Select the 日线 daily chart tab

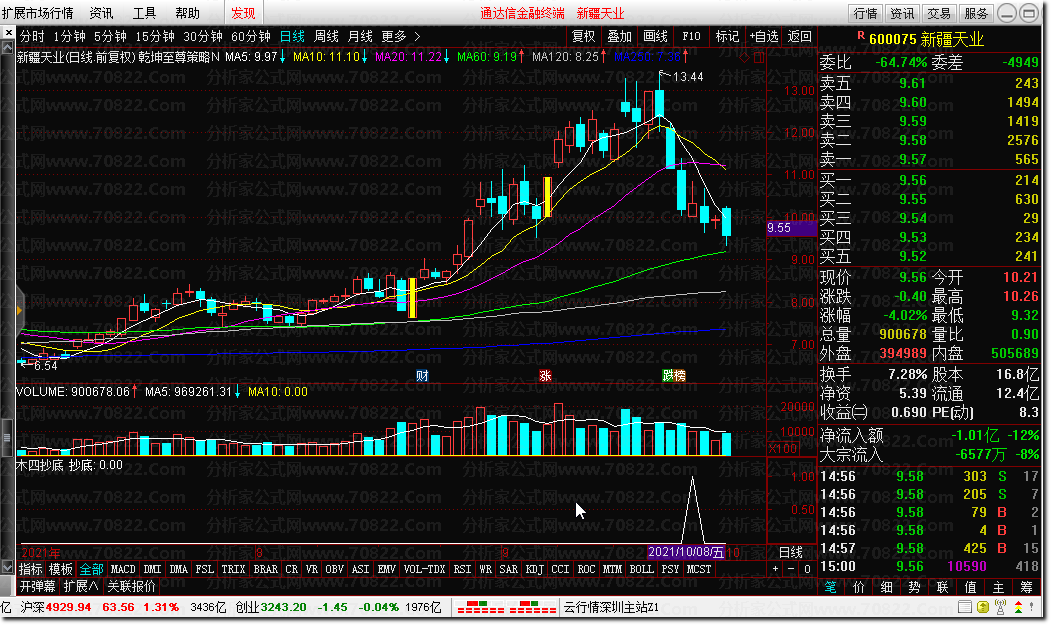[x=293, y=36]
